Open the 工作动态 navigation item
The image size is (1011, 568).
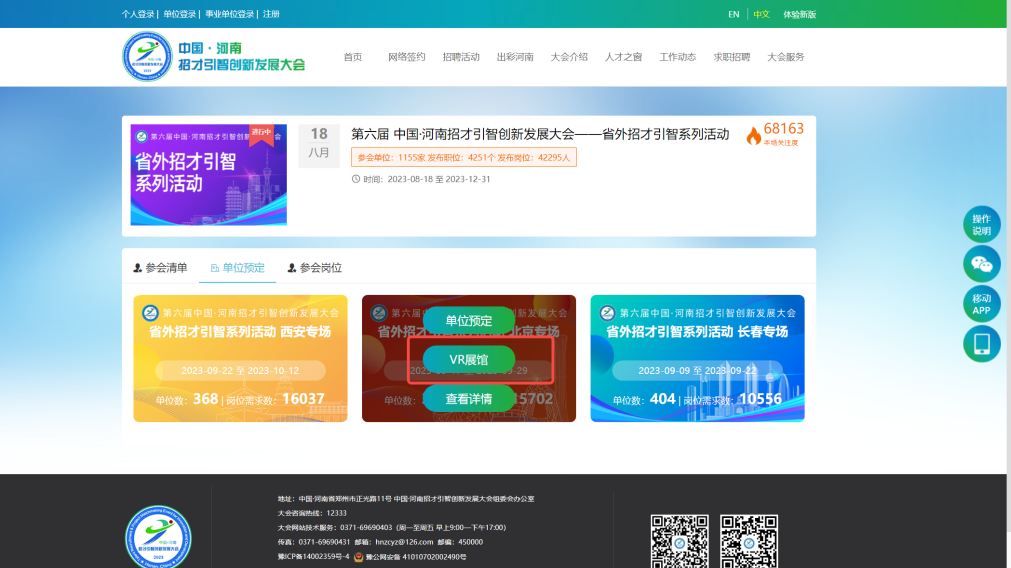[678, 57]
